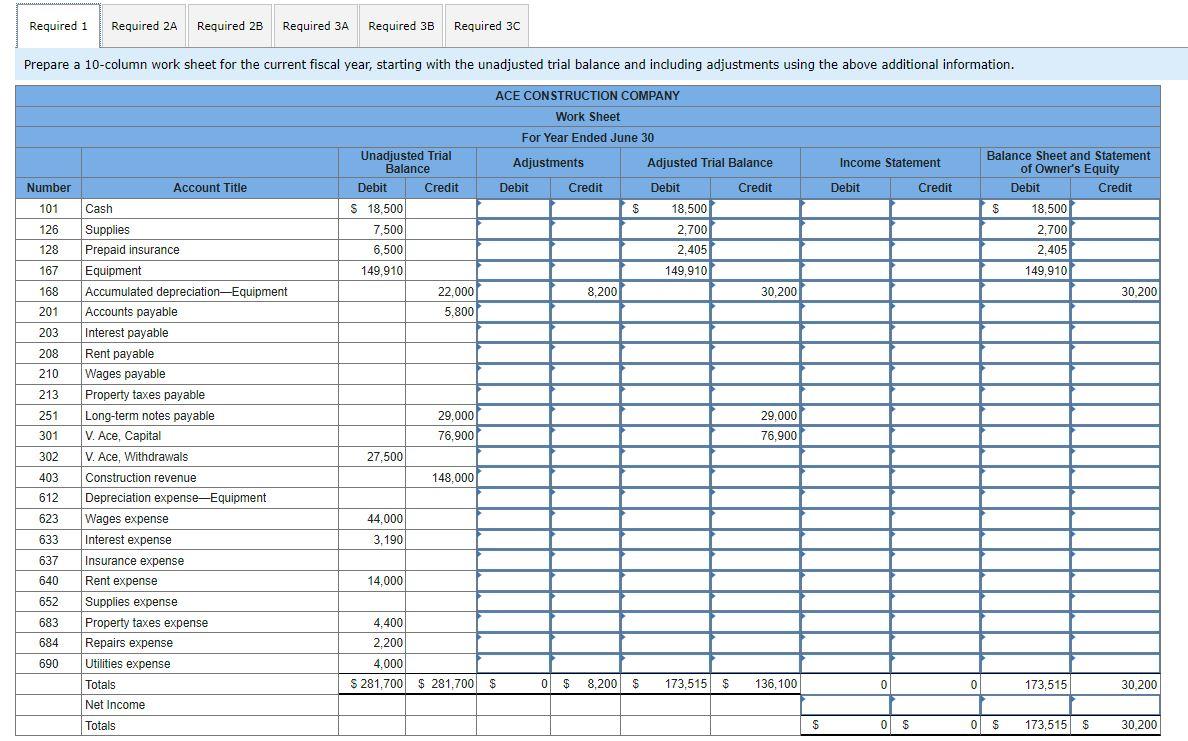The width and height of the screenshot is (1188, 741).
Task: Click the Net Income row's Income Statement Debit cell
Action: tap(844, 705)
